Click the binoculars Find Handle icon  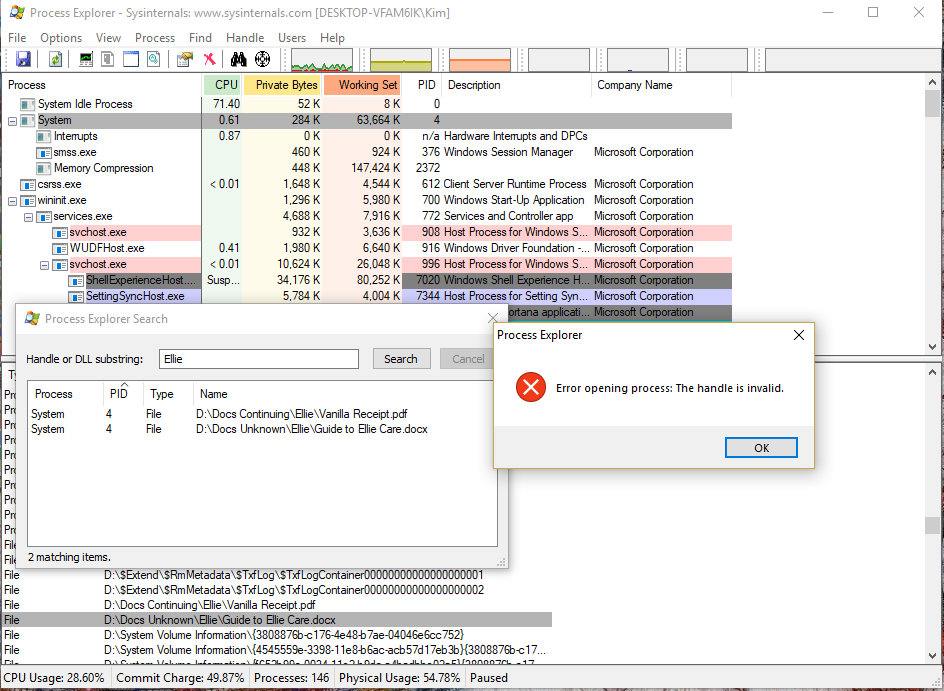point(239,59)
